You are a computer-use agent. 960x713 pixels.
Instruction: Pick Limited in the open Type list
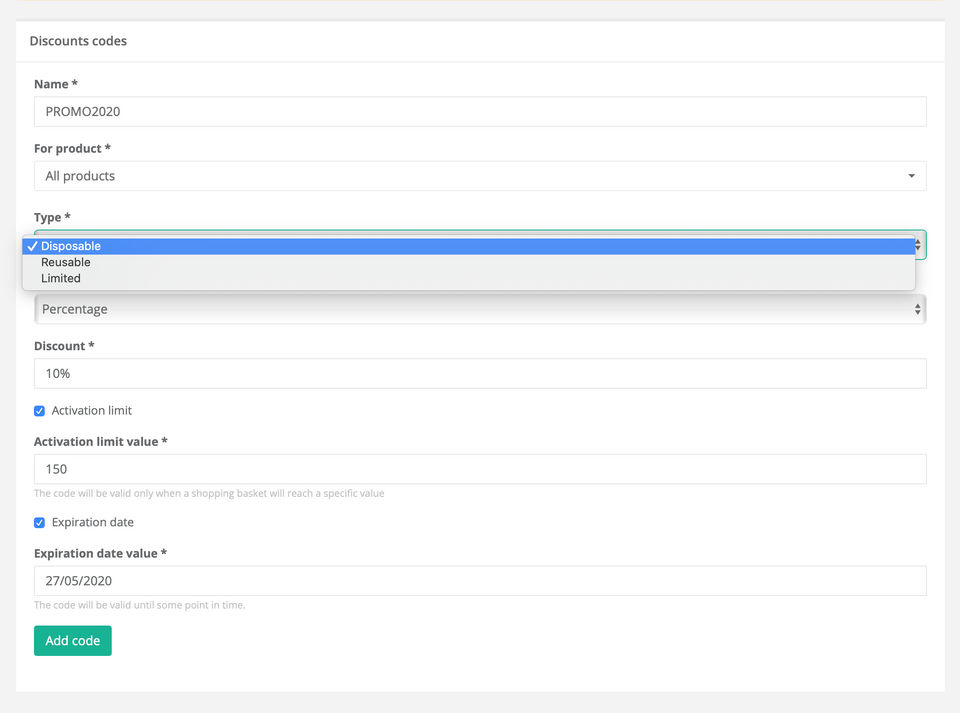pos(61,278)
